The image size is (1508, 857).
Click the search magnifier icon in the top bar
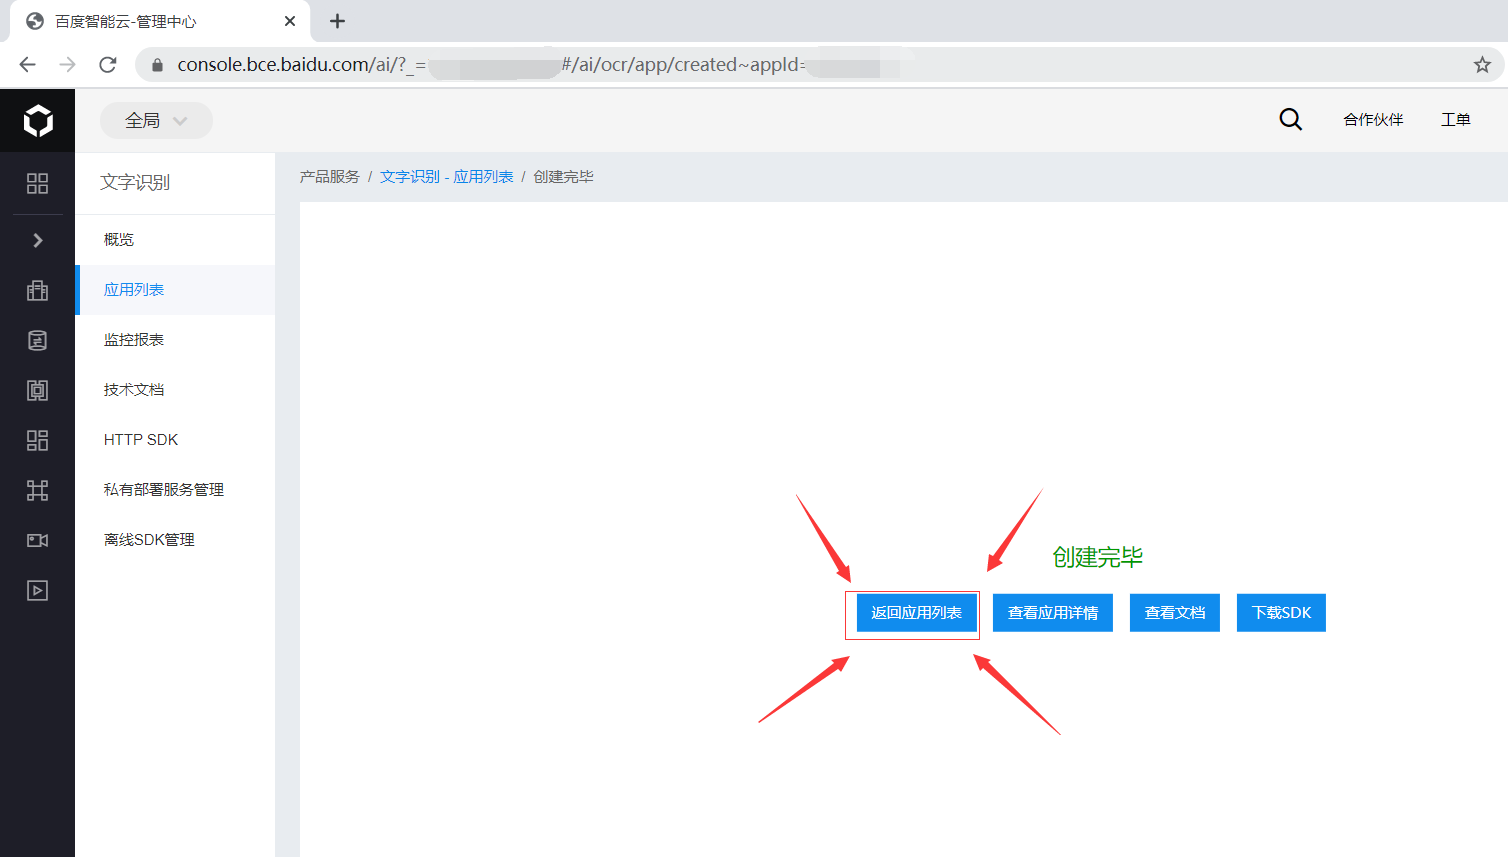[1291, 120]
